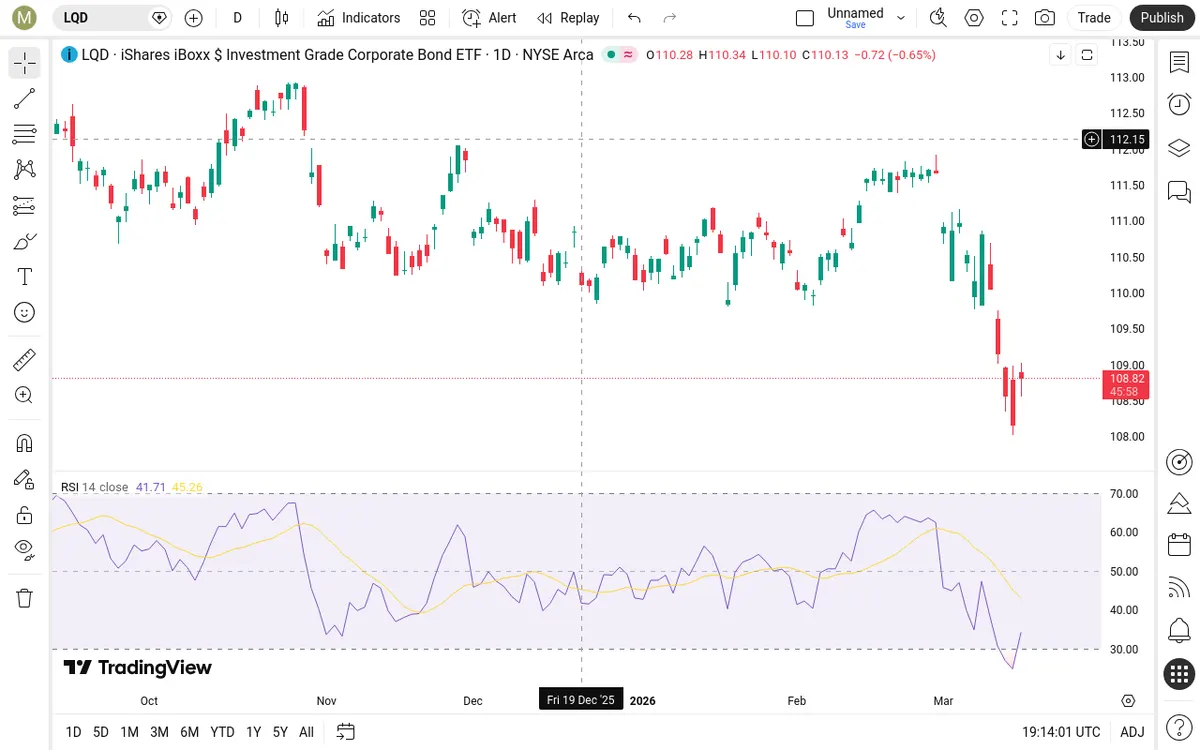
Task: Open the news feed icon
Action: [x=1179, y=588]
